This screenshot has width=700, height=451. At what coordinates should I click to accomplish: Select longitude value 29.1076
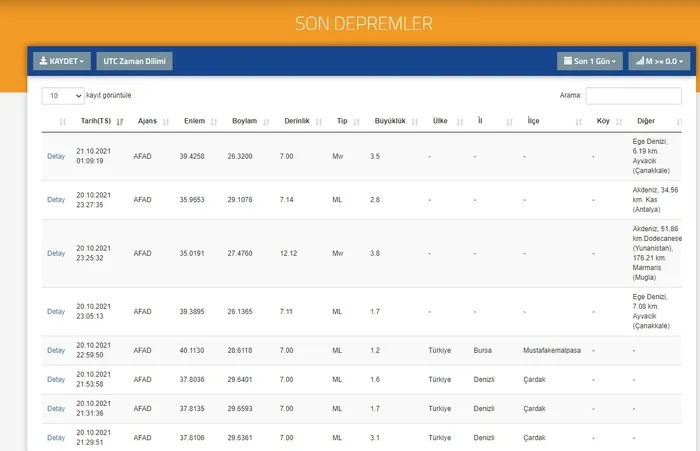pyautogui.click(x=240, y=200)
